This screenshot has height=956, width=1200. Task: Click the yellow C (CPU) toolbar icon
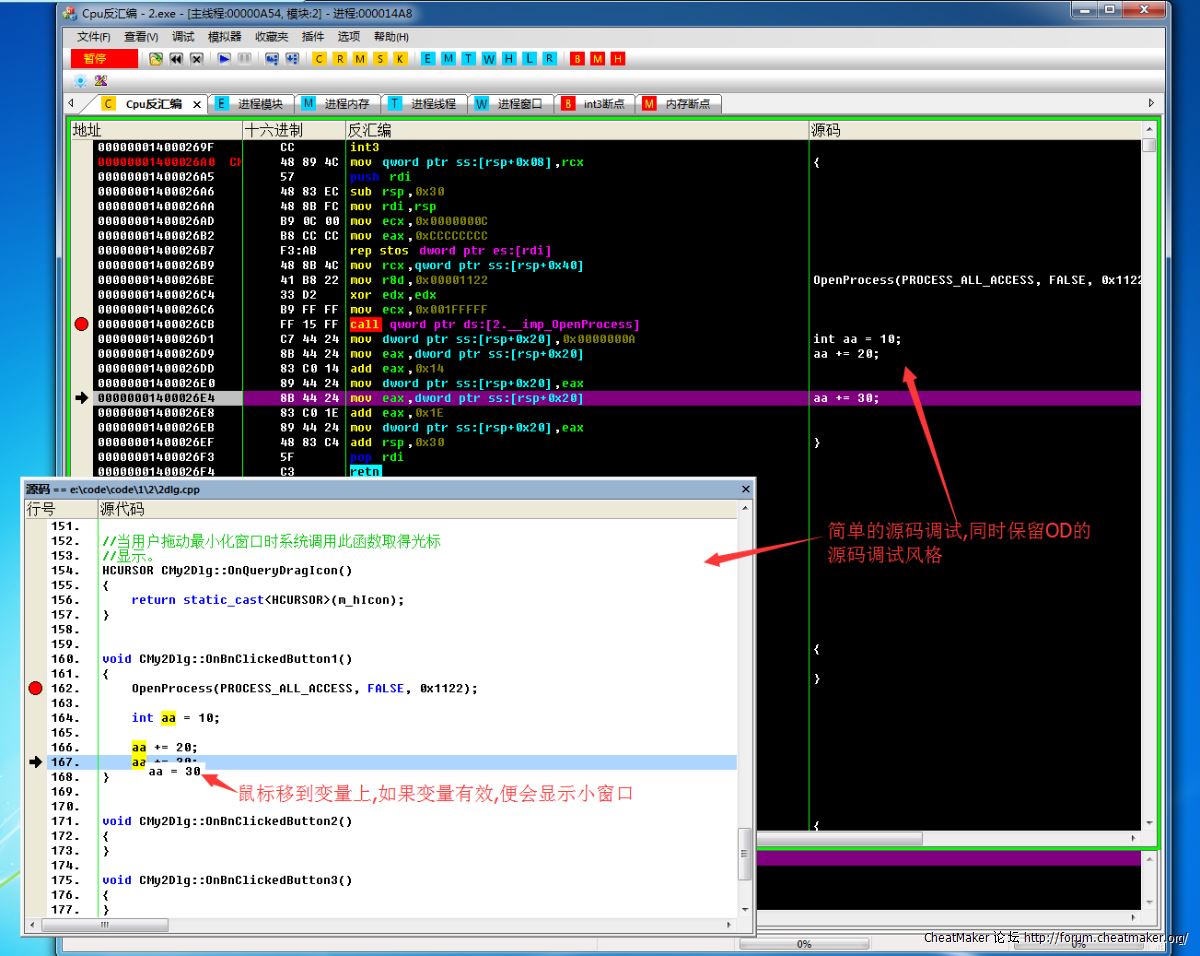click(x=319, y=59)
